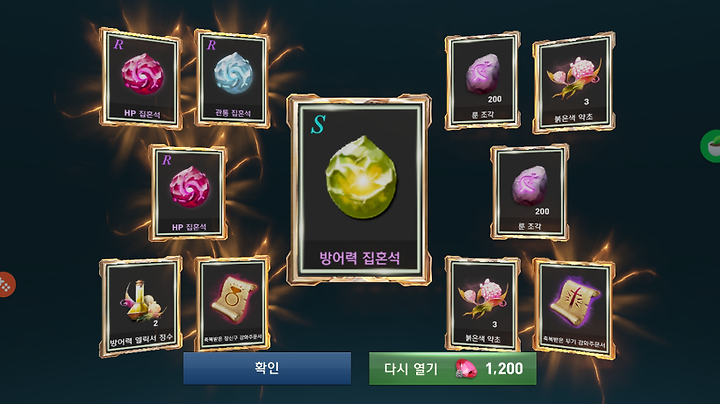Select 룬 조각 card next to 붉은색 약초
This screenshot has height=404, width=720.
click(482, 81)
